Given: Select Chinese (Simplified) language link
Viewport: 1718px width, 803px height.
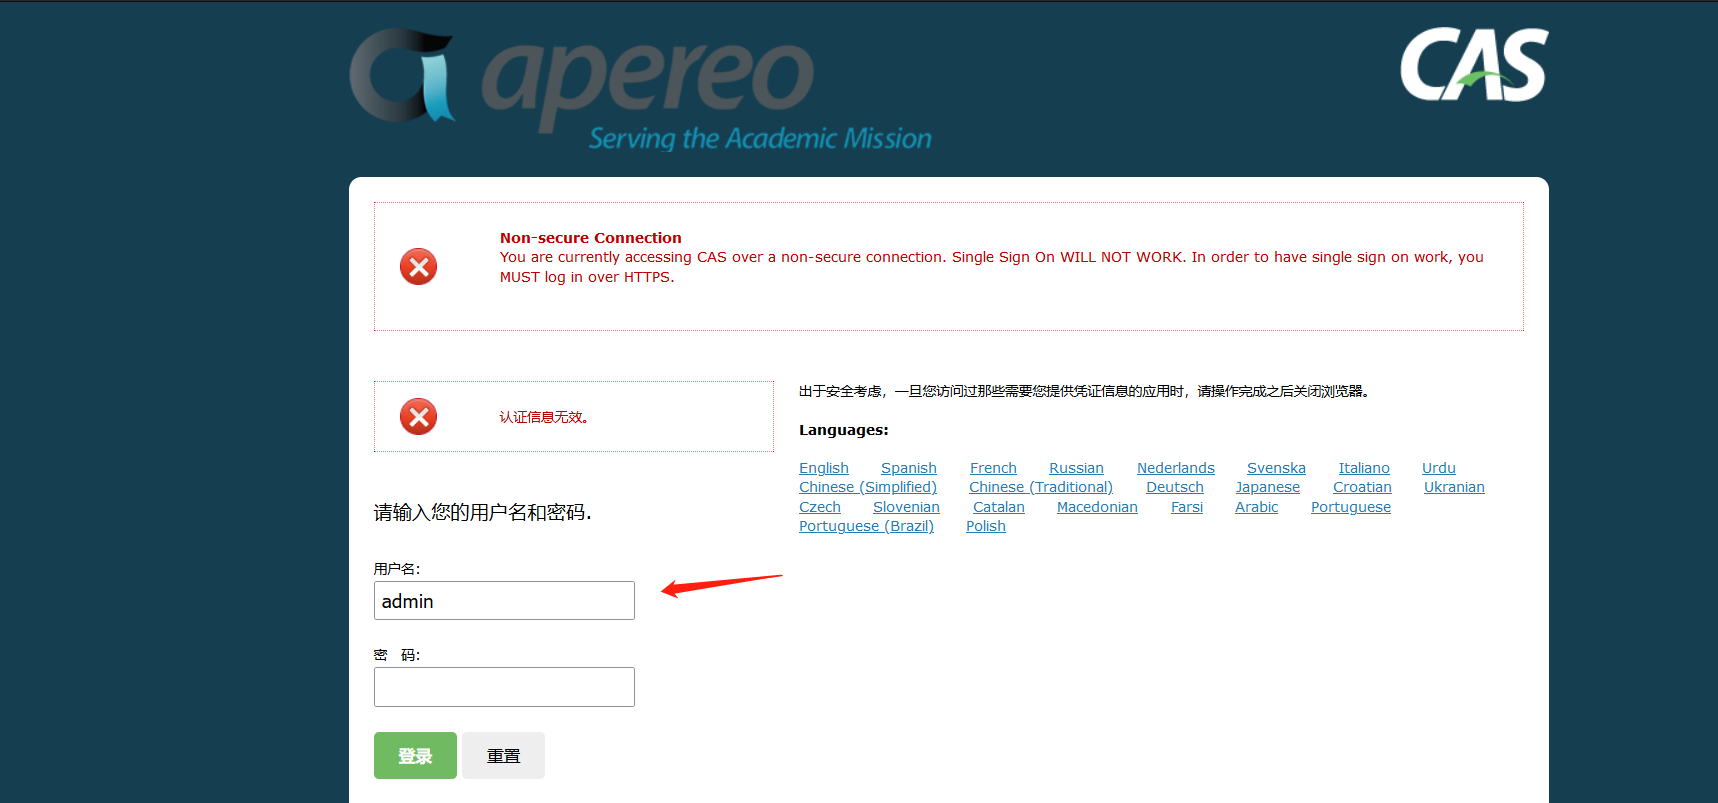Looking at the screenshot, I should pos(868,487).
